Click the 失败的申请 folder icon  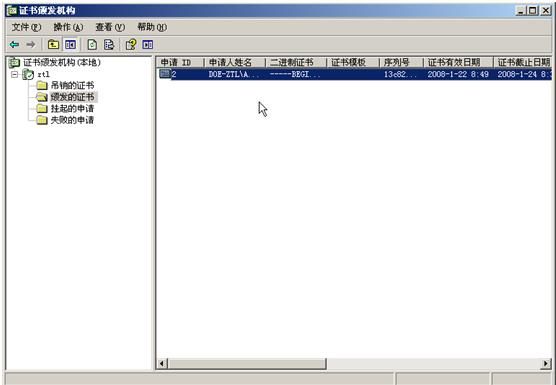42,120
